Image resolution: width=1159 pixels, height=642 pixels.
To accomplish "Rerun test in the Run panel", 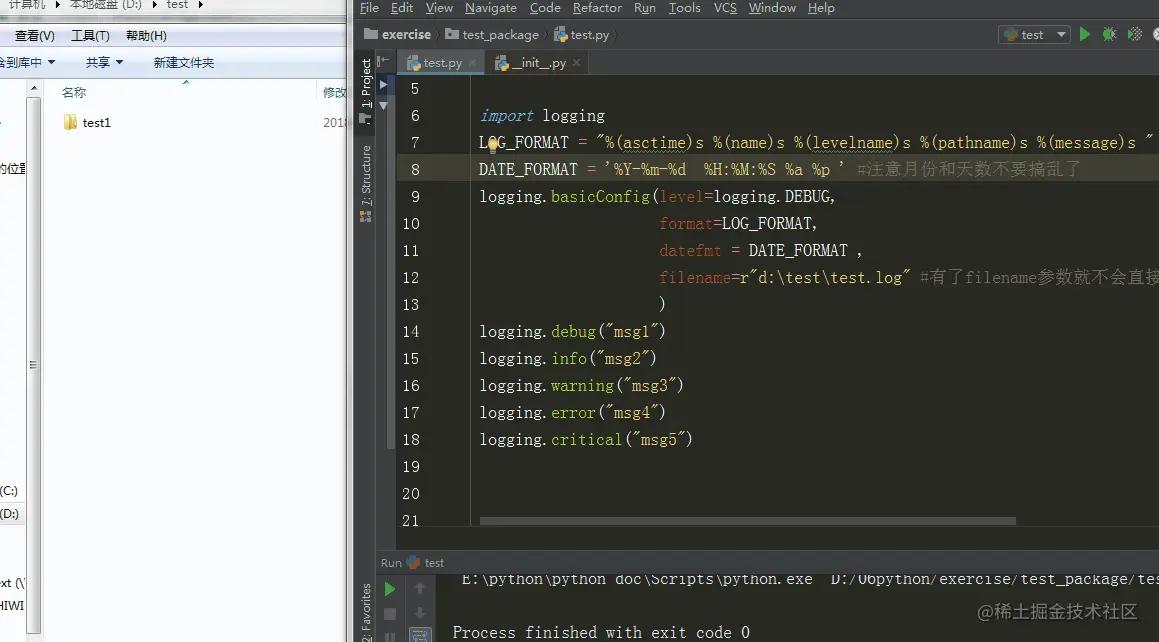I will (x=390, y=589).
